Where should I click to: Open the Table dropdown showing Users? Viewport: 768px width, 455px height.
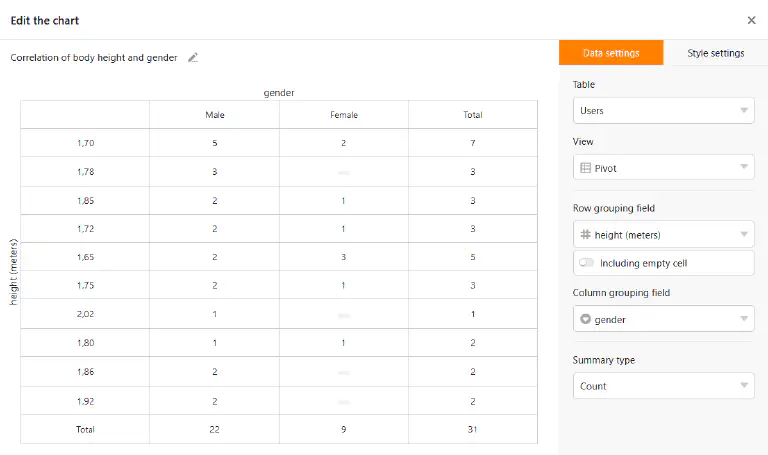point(663,111)
